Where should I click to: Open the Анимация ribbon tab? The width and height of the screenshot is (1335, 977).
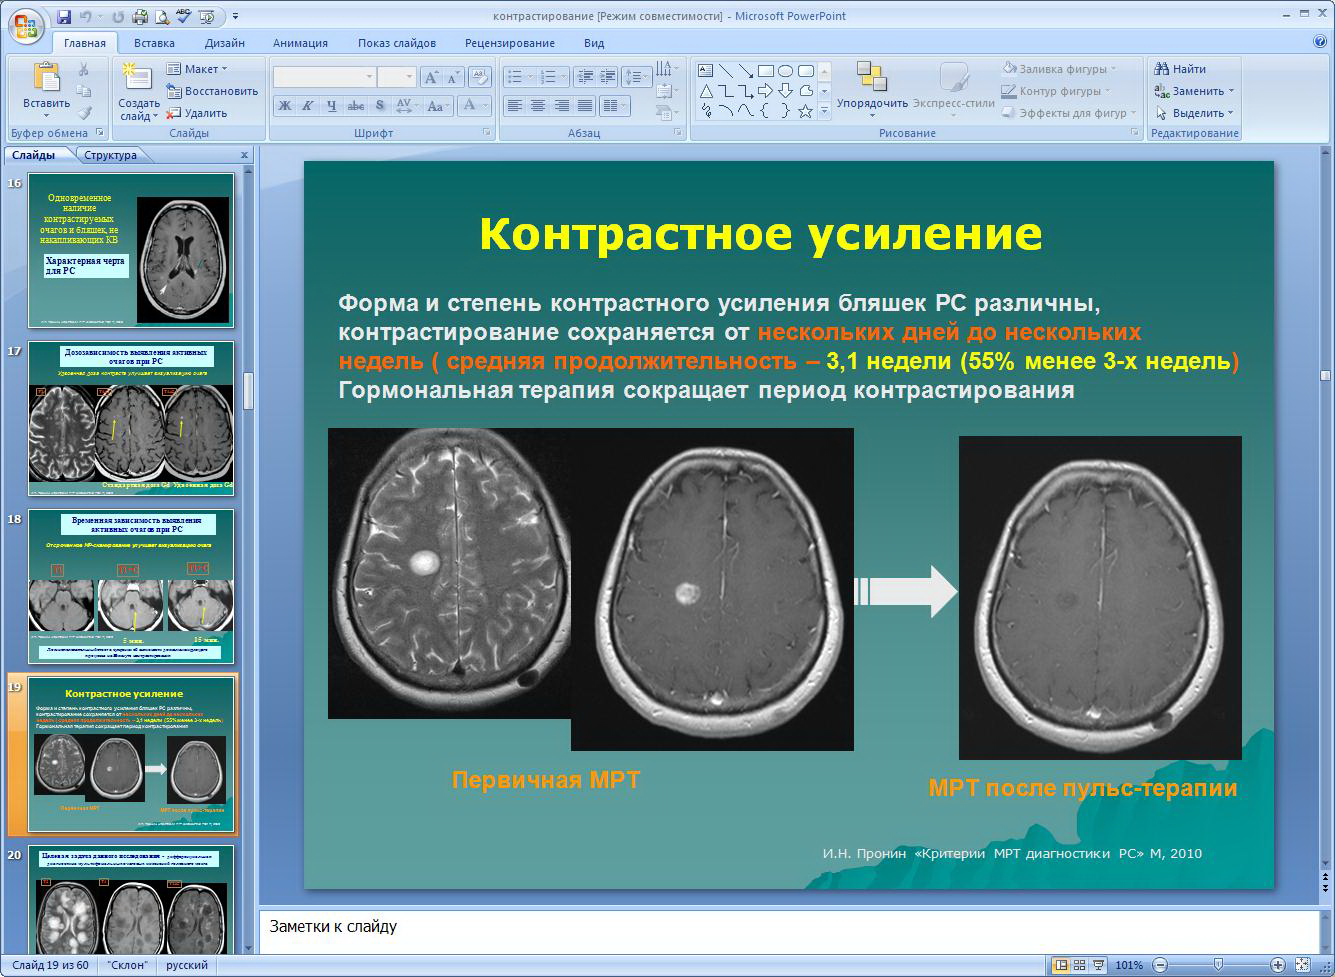pos(300,43)
